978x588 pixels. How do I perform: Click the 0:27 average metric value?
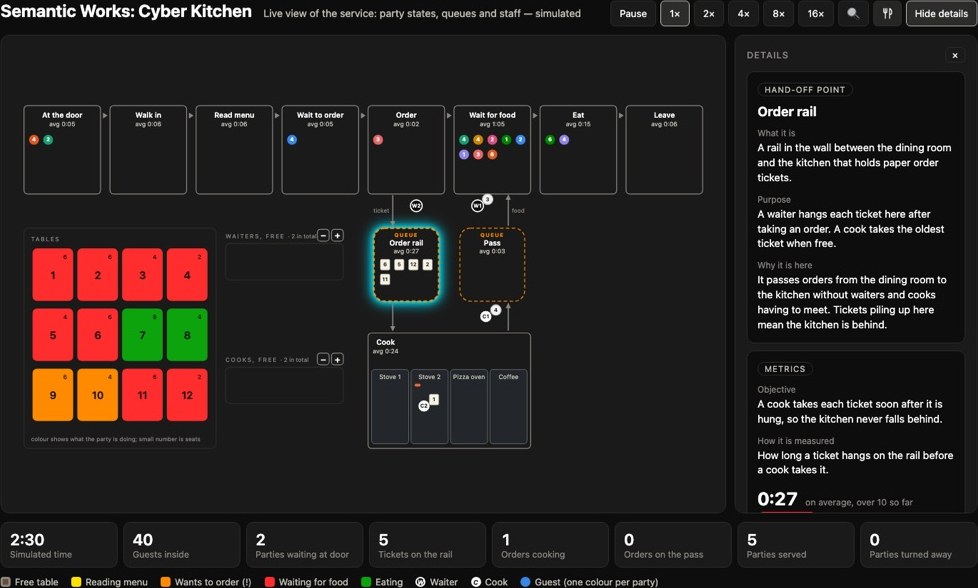[777, 499]
